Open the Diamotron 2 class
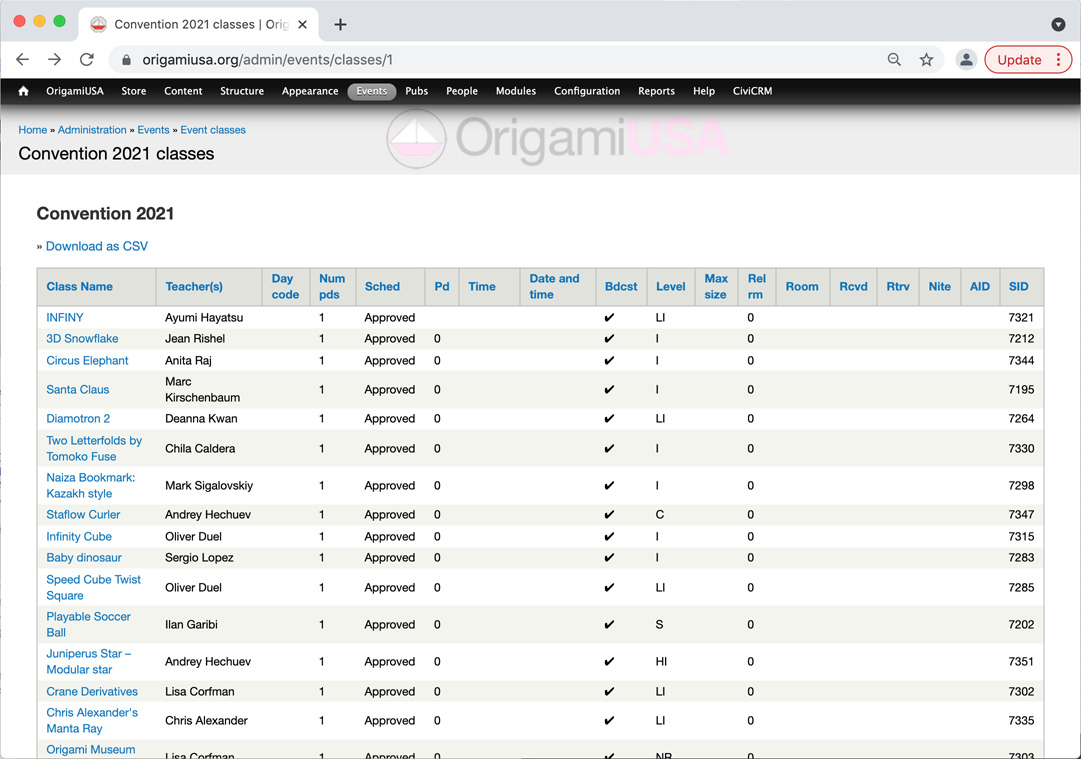Screen dimensions: 1081x759 coord(78,418)
